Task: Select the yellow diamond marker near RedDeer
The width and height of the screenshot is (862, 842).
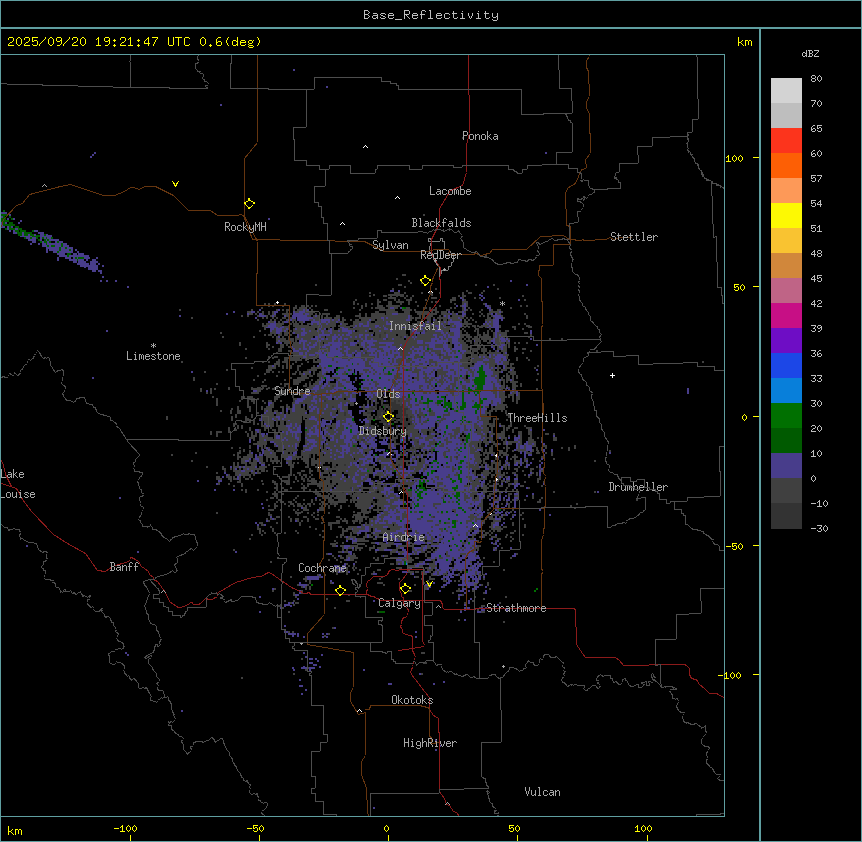Action: pos(425,281)
